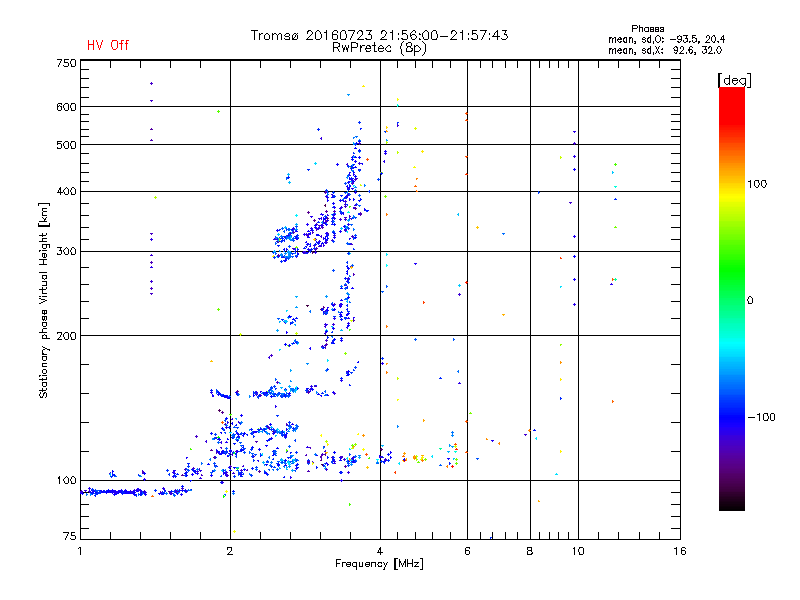Viewport: 800px width, 600px height.
Task: Click the y-axis label "500"
Action: pyautogui.click(x=66, y=145)
